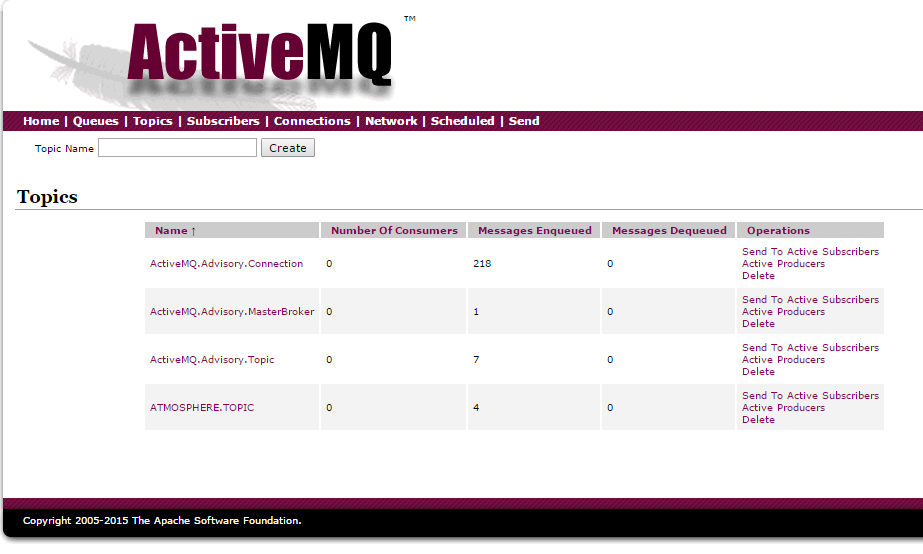The width and height of the screenshot is (923, 554).
Task: Open ATMOSPHERE.TOPIC topic
Action: click(202, 407)
